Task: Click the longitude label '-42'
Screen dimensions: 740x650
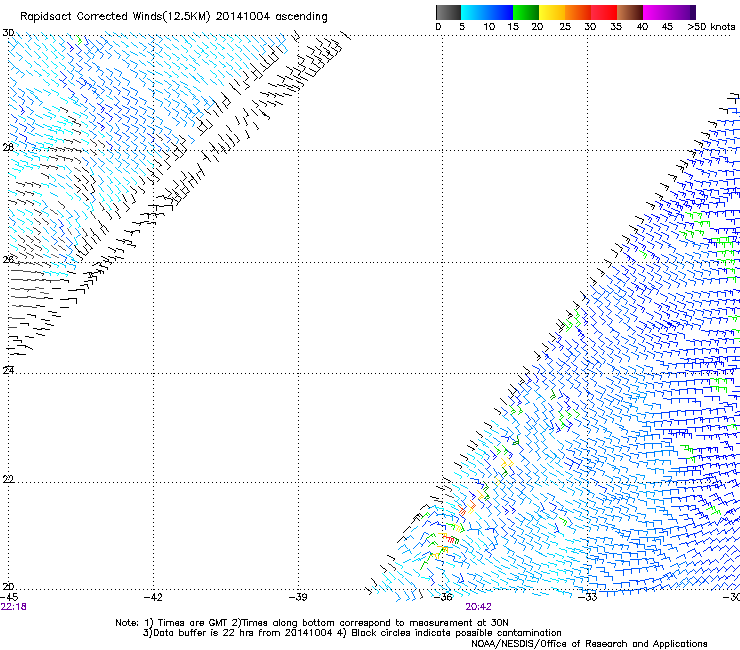Action: [x=153, y=597]
